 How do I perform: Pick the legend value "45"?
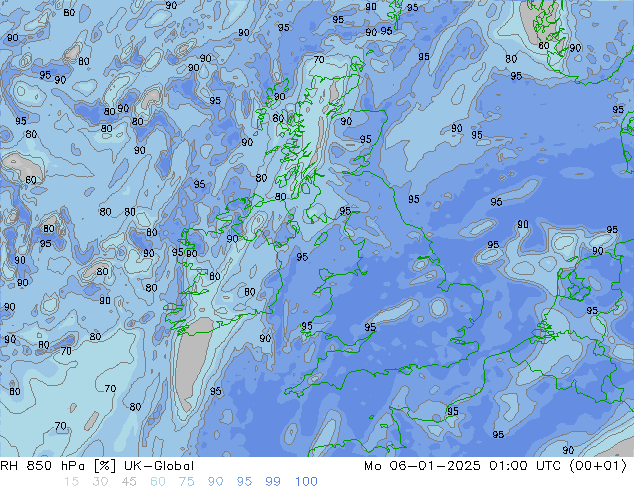point(129,482)
